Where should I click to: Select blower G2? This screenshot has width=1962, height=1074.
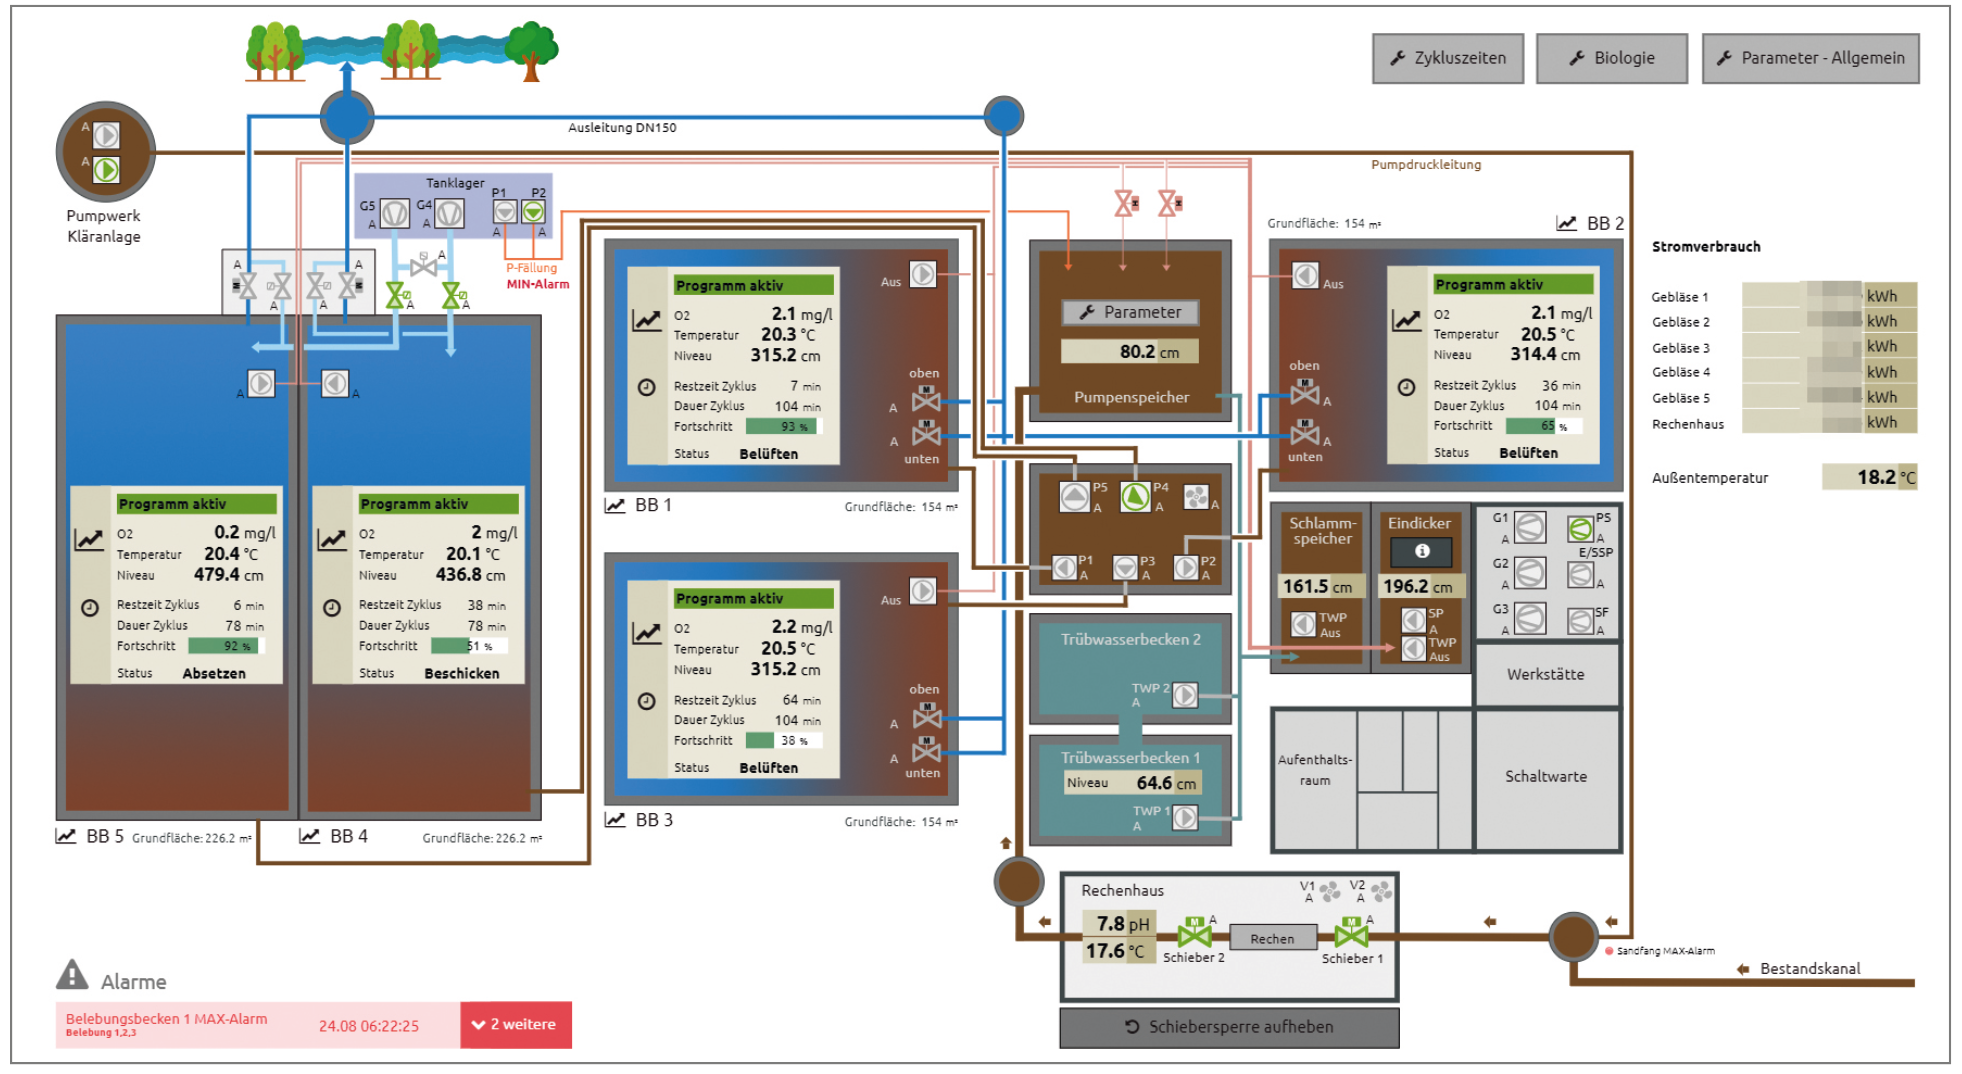click(x=1530, y=573)
